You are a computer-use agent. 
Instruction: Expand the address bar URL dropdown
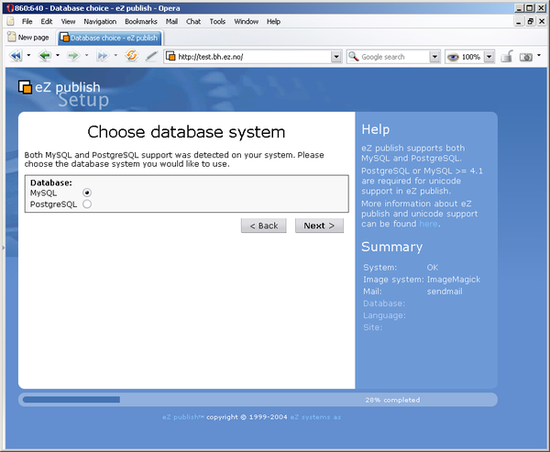coord(336,56)
